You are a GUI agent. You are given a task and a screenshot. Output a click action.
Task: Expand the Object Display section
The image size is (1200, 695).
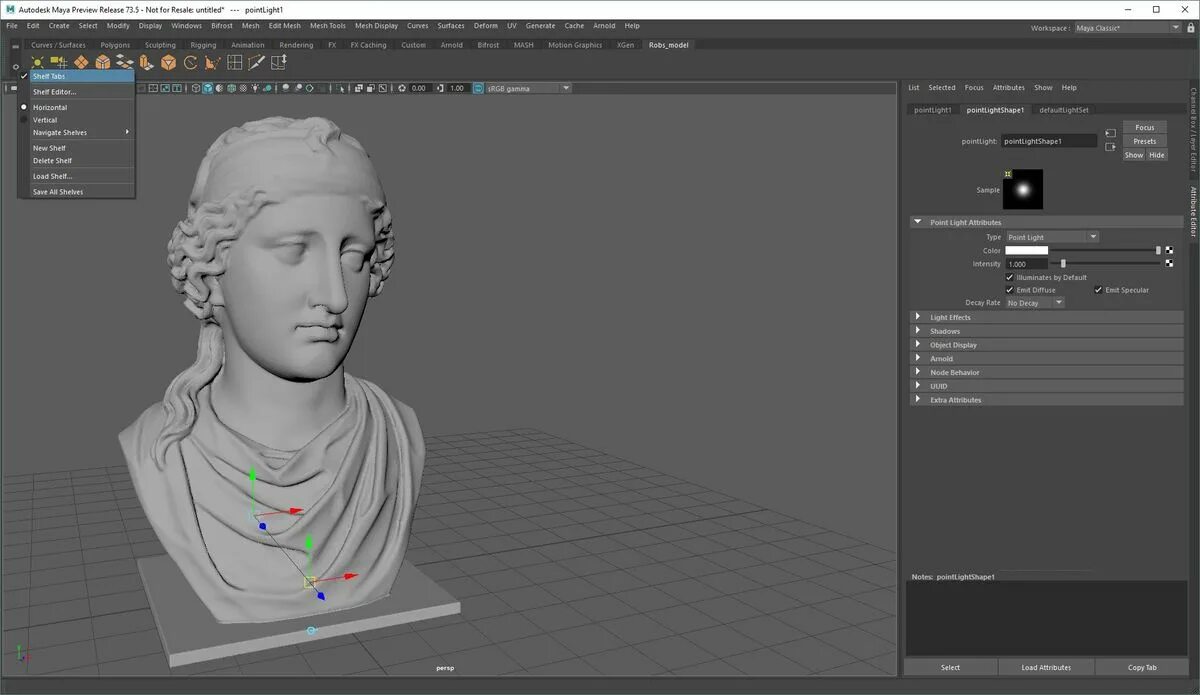pyautogui.click(x=917, y=345)
